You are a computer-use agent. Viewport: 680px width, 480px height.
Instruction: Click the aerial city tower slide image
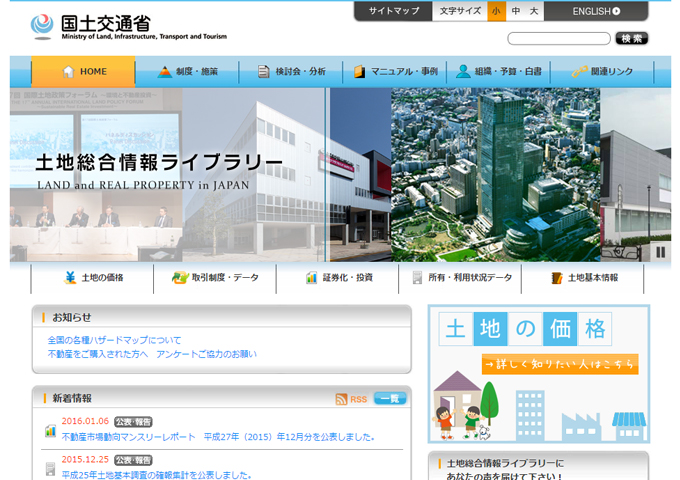point(495,175)
